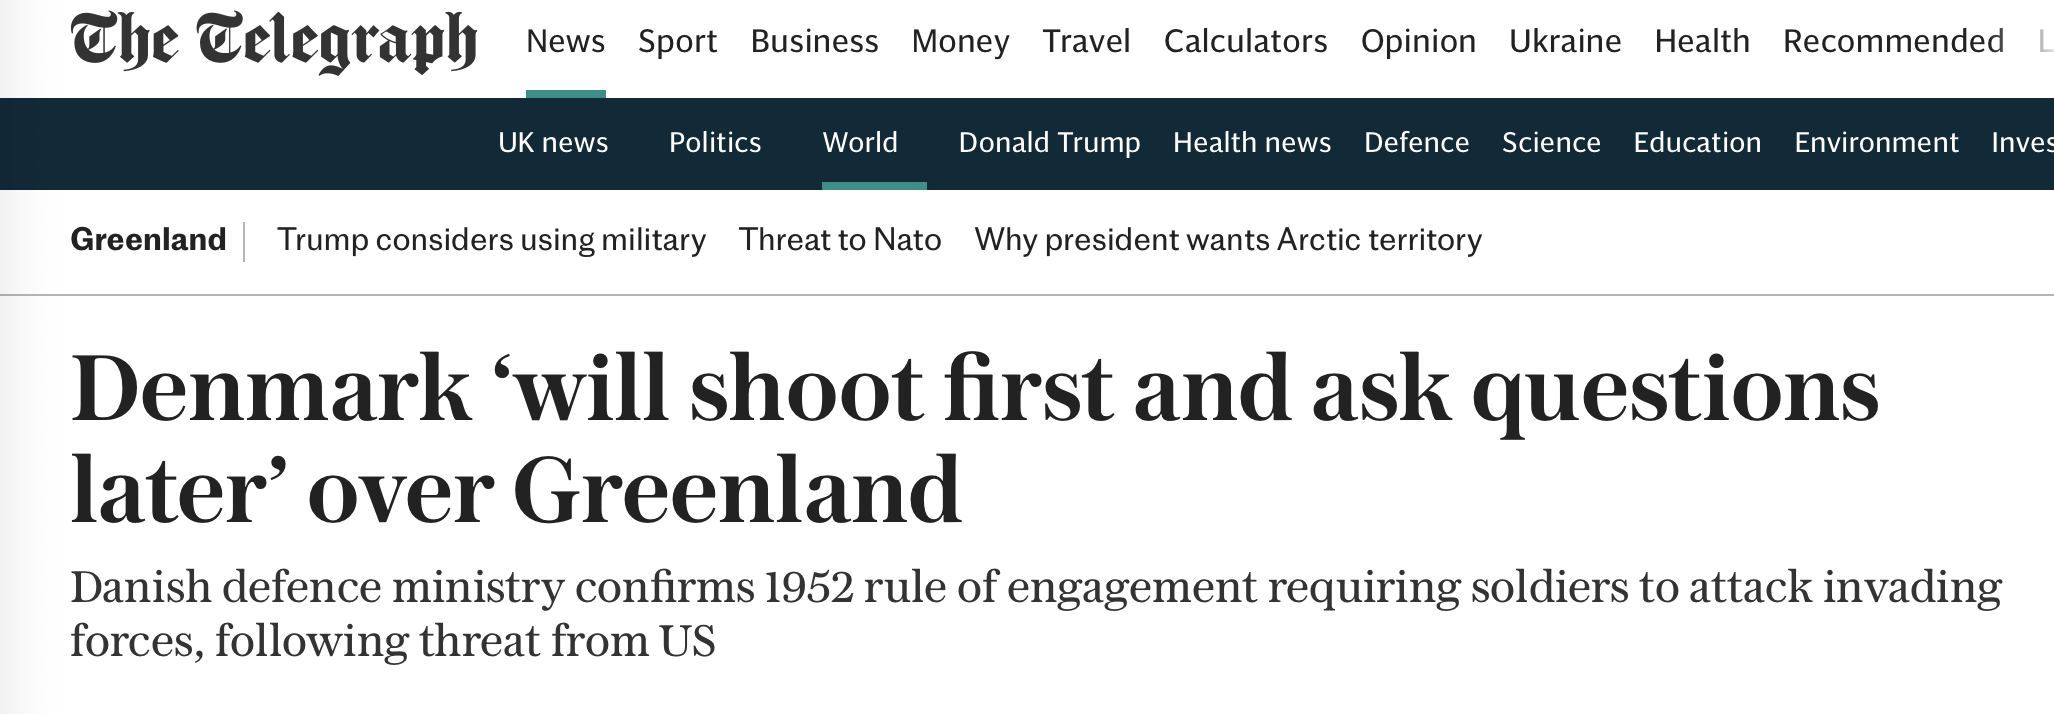Viewport: 2054px width, 714px height.
Task: Go to the Defence tab
Action: pyautogui.click(x=1416, y=143)
